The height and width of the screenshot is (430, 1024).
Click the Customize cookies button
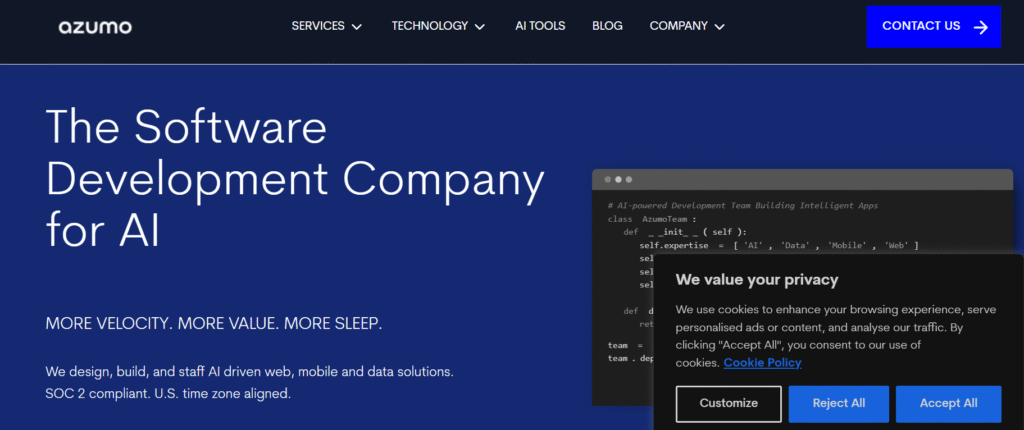click(x=729, y=403)
